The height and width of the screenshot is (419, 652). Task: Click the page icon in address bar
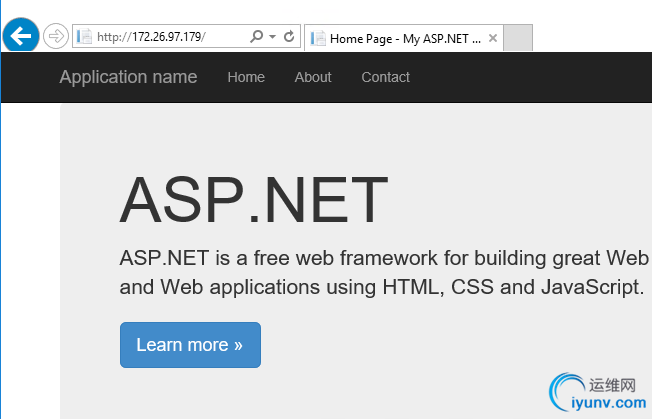(x=84, y=37)
